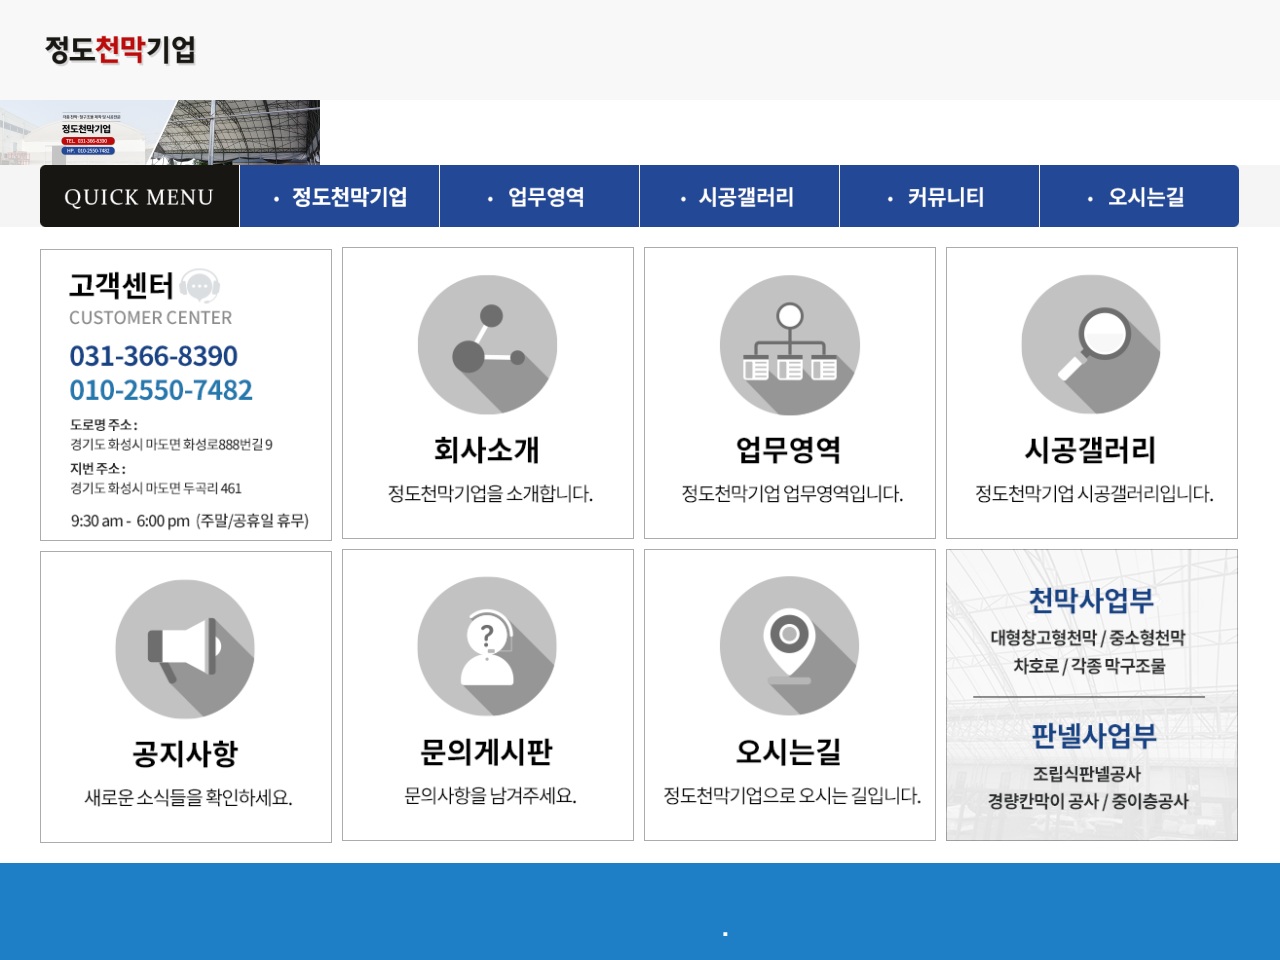Open the 문의게시판 heading link

pos(487,752)
